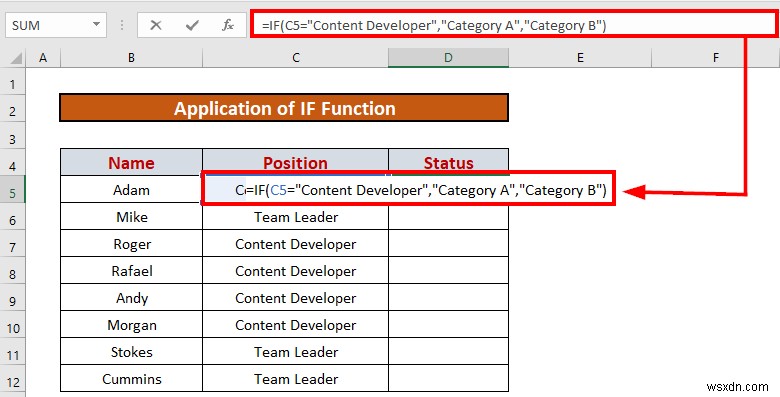Select empty Status cell for Andy

(x=448, y=298)
